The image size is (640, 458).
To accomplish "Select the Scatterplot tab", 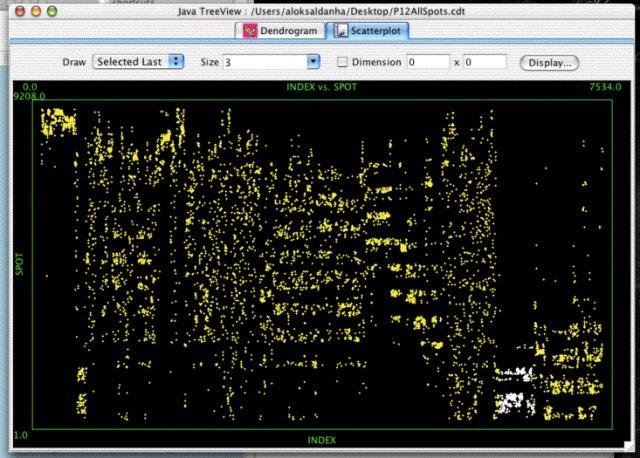I will pyautogui.click(x=367, y=31).
